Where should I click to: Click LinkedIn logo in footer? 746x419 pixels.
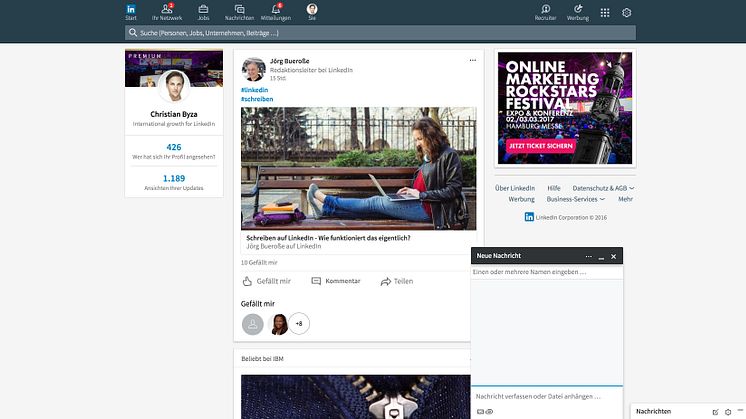(x=529, y=217)
